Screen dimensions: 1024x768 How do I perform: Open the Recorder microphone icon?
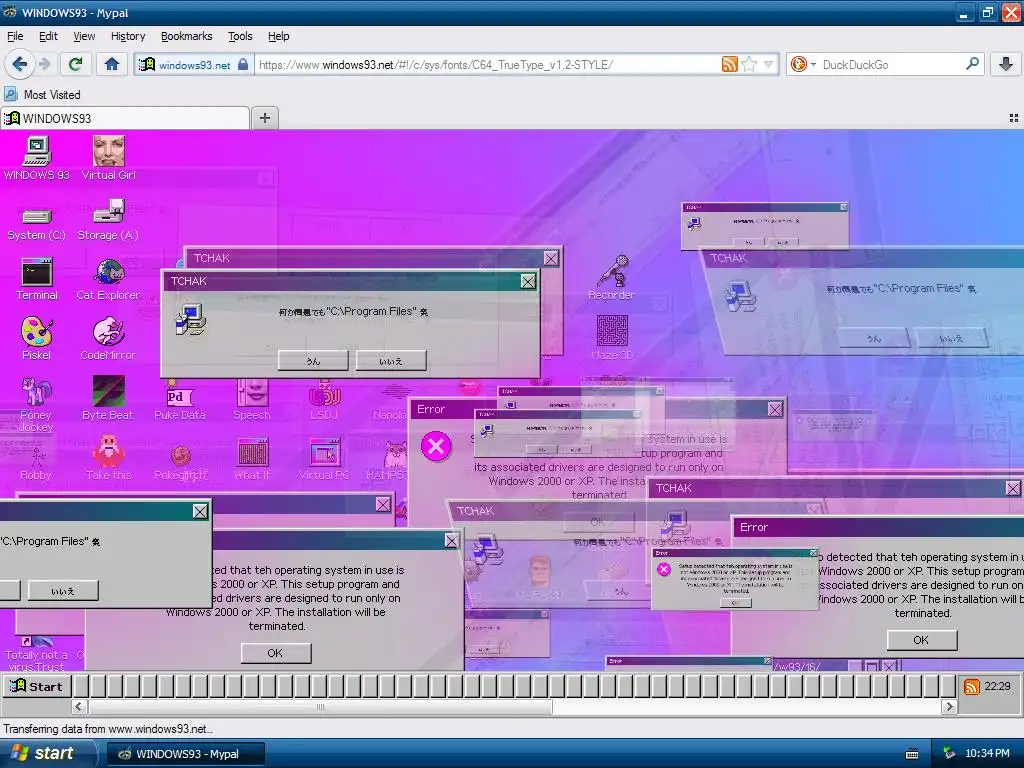612,278
